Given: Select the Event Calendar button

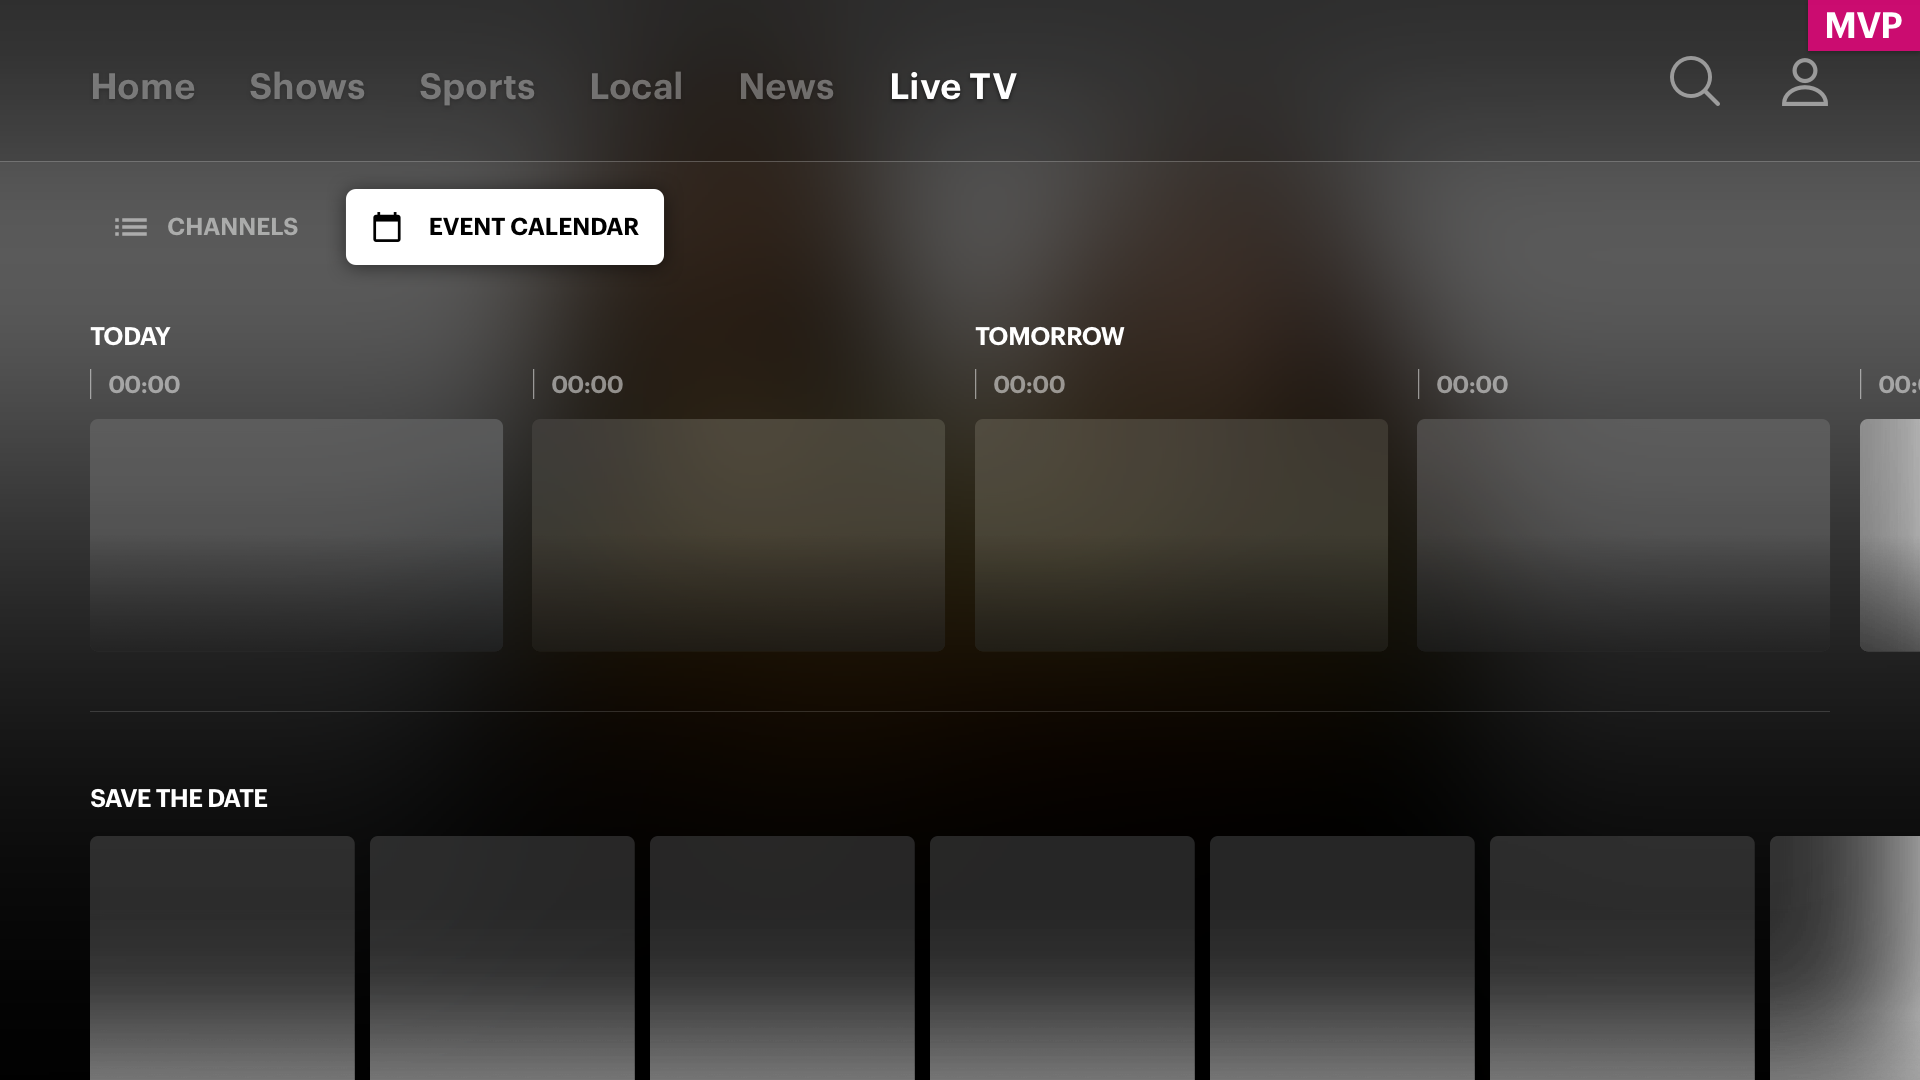Looking at the screenshot, I should point(505,227).
